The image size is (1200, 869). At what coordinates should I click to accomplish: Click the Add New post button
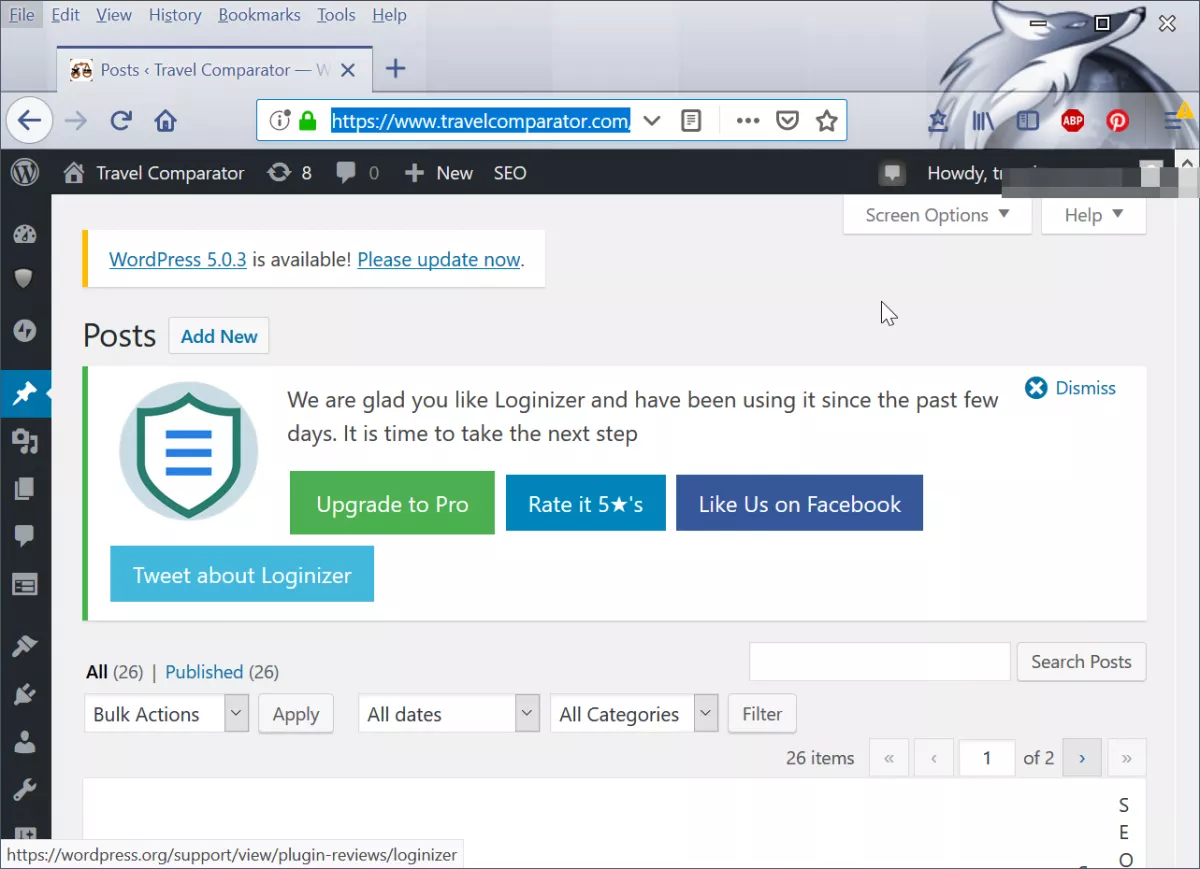click(219, 336)
